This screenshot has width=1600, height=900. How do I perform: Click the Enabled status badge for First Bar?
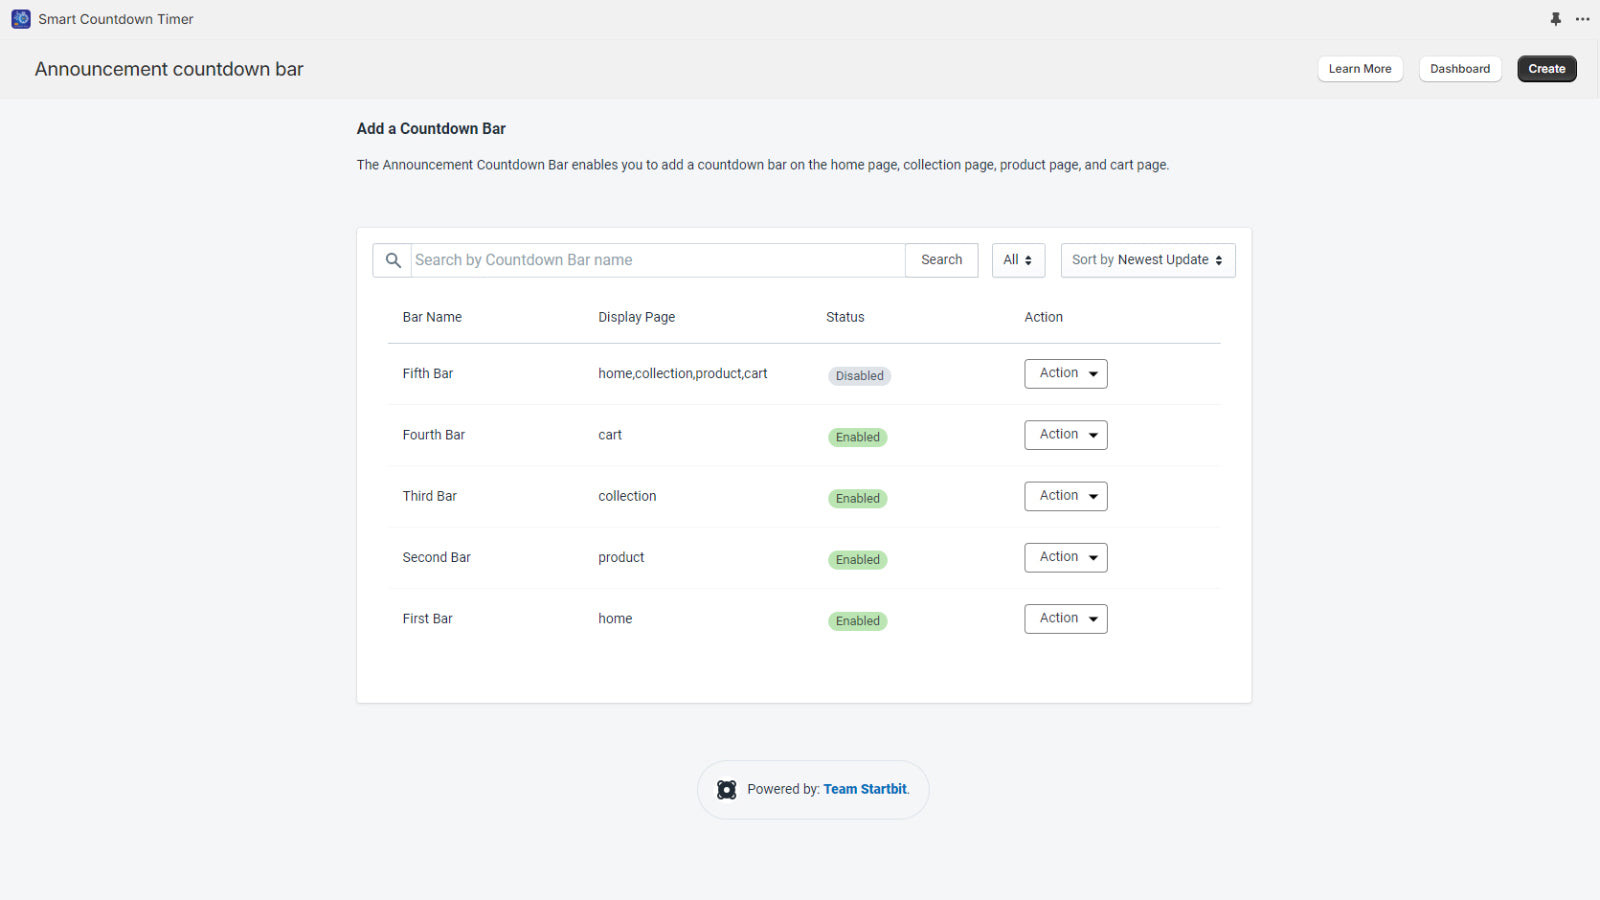[857, 621]
